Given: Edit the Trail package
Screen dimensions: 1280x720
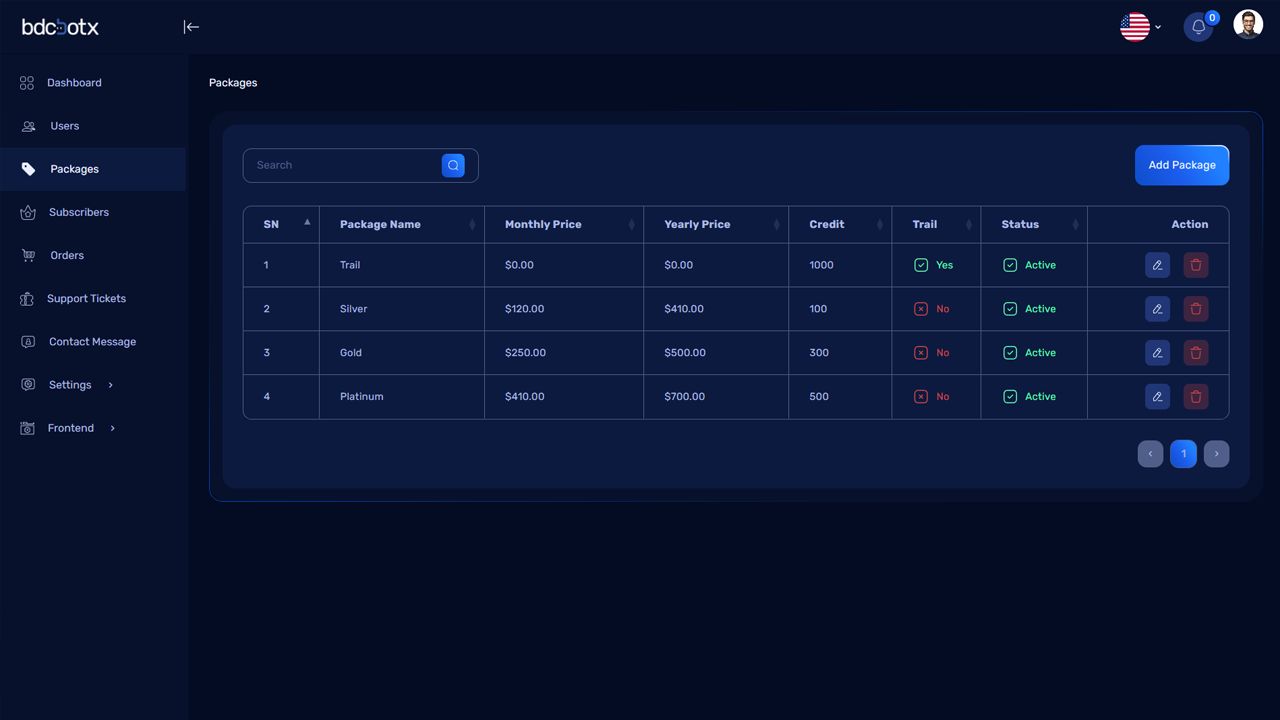Looking at the screenshot, I should pyautogui.click(x=1157, y=265).
